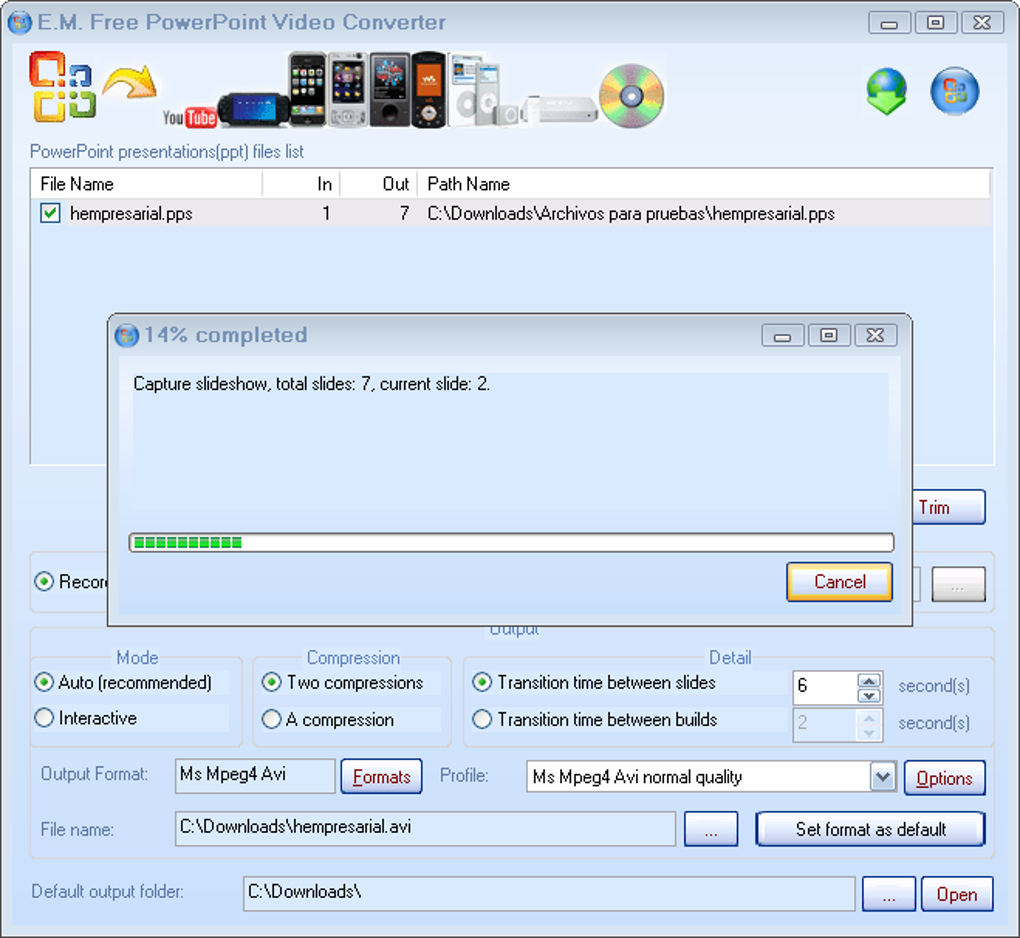The image size is (1020, 938).
Task: Choose Two compressions option
Action: click(271, 682)
